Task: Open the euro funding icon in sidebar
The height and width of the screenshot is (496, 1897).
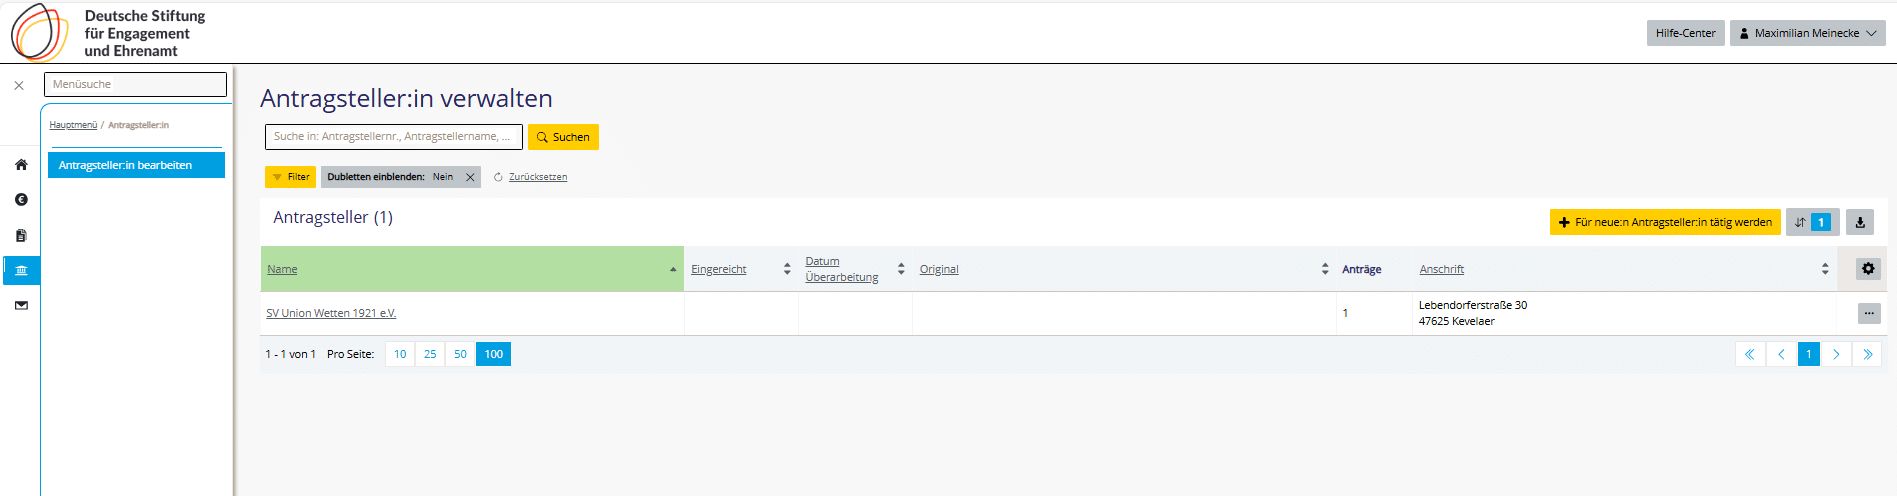Action: [x=21, y=200]
